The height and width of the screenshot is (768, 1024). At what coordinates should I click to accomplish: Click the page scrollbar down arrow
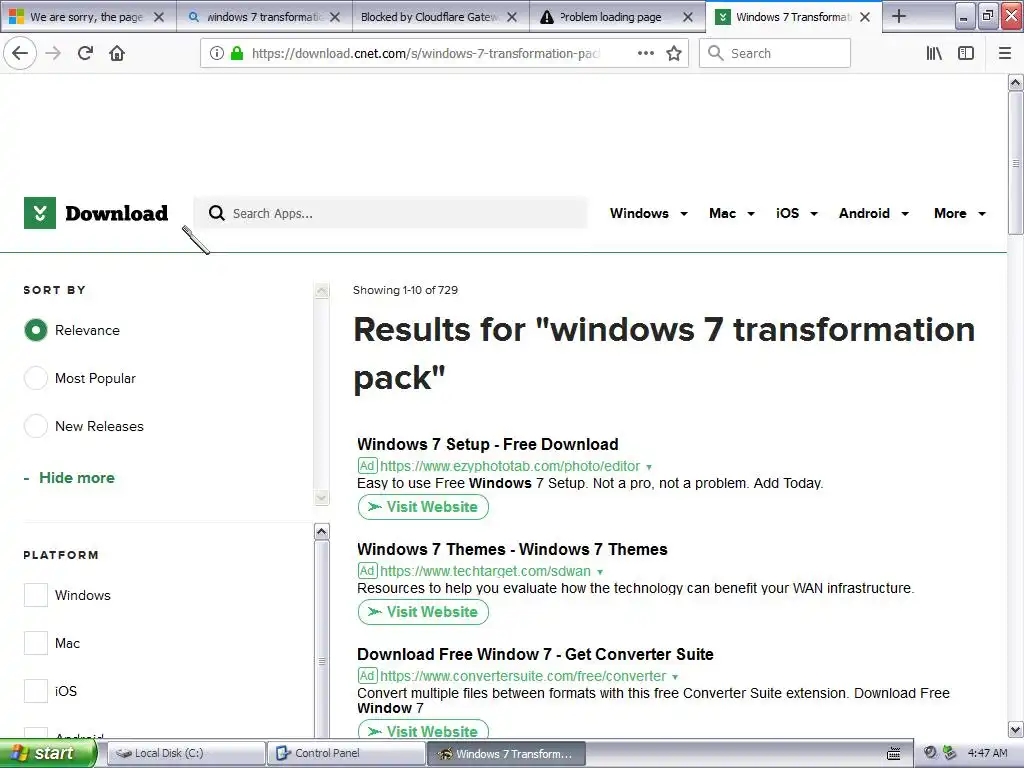(x=1015, y=729)
